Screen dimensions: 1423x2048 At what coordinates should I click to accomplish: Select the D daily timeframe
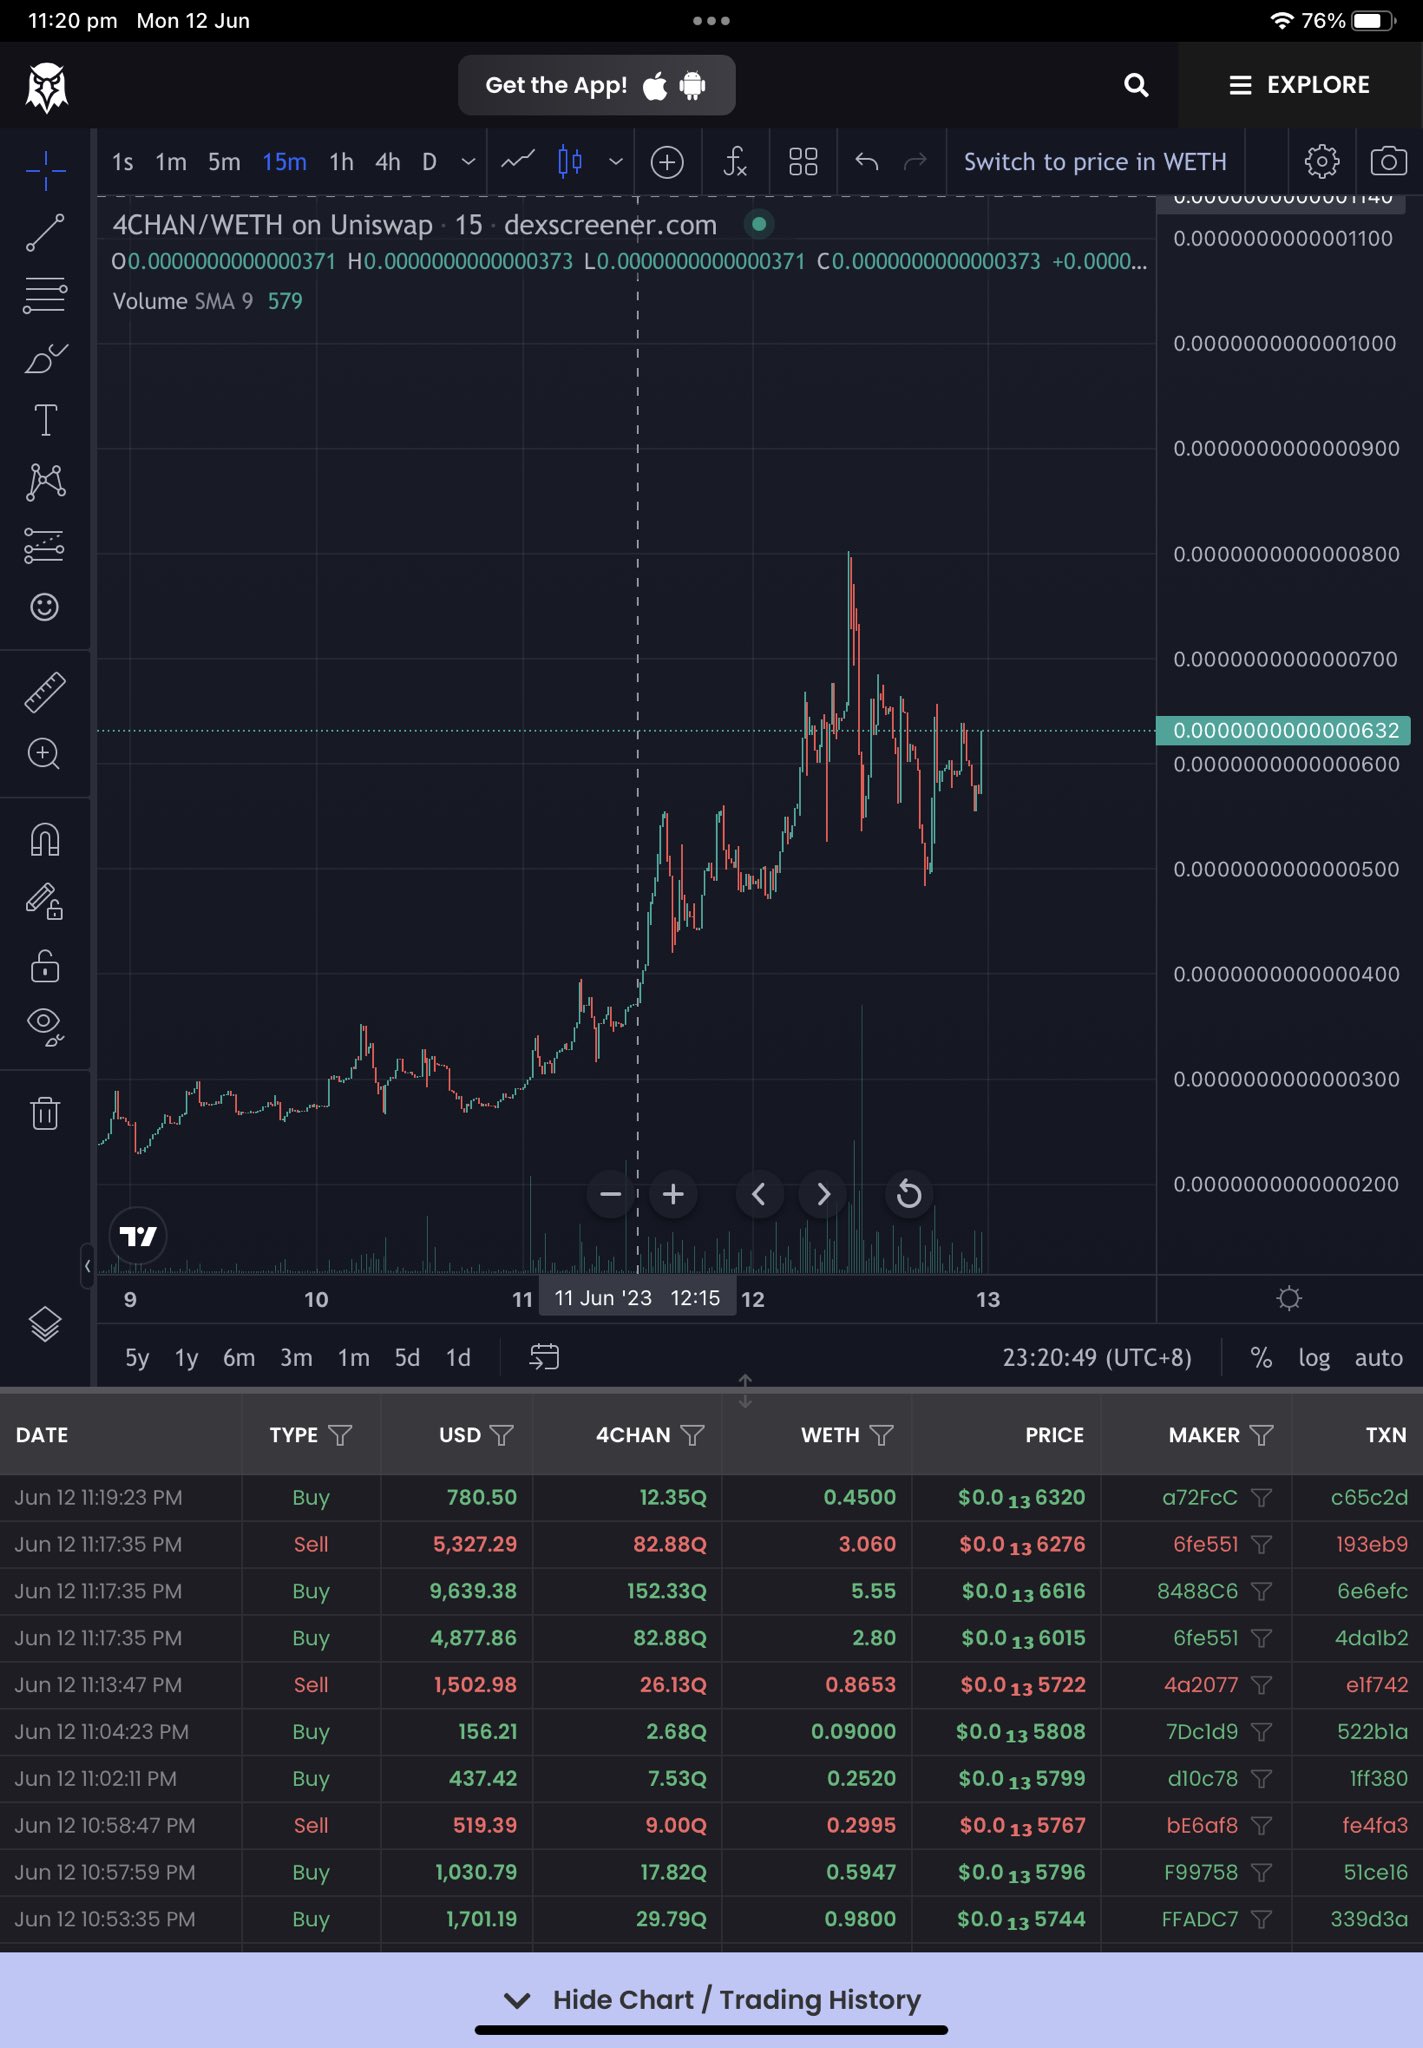[x=430, y=162]
